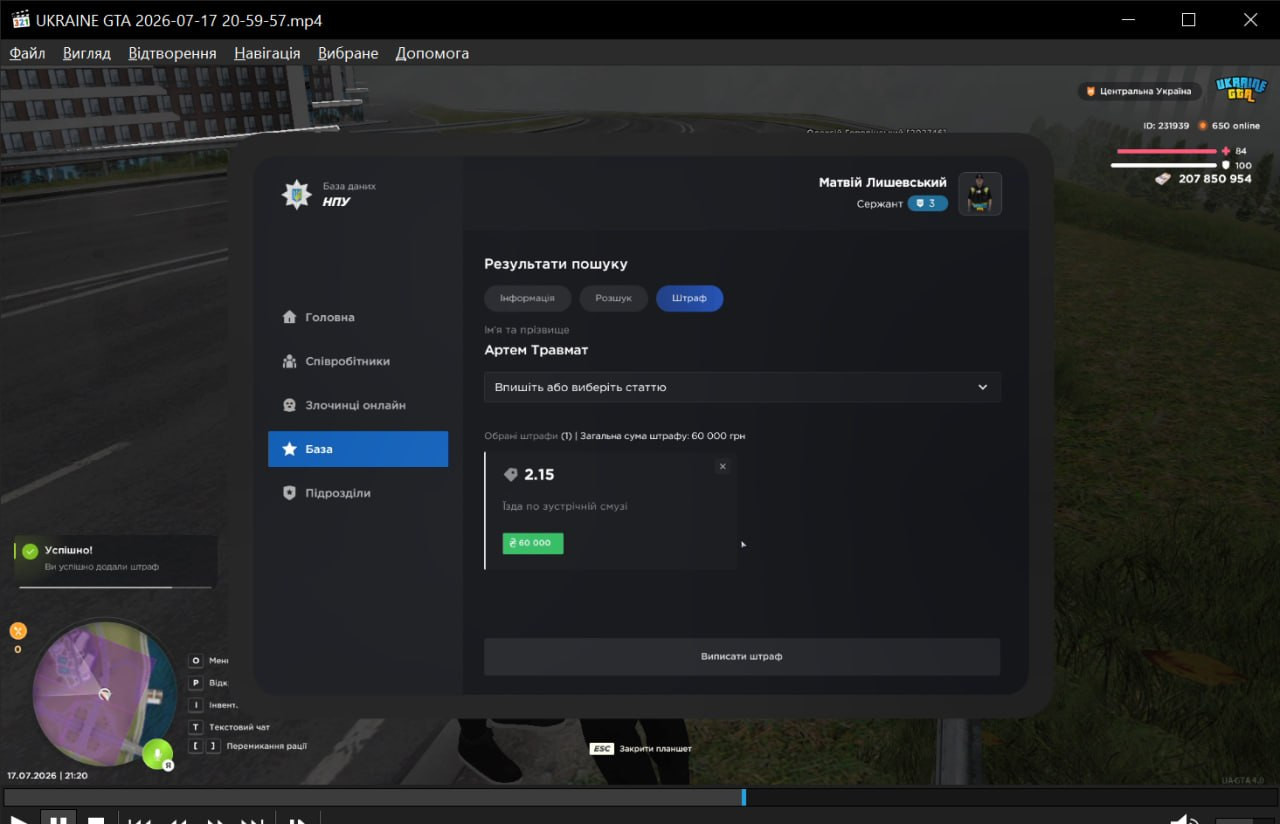
Task: Click the video seek bar track
Action: point(640,797)
